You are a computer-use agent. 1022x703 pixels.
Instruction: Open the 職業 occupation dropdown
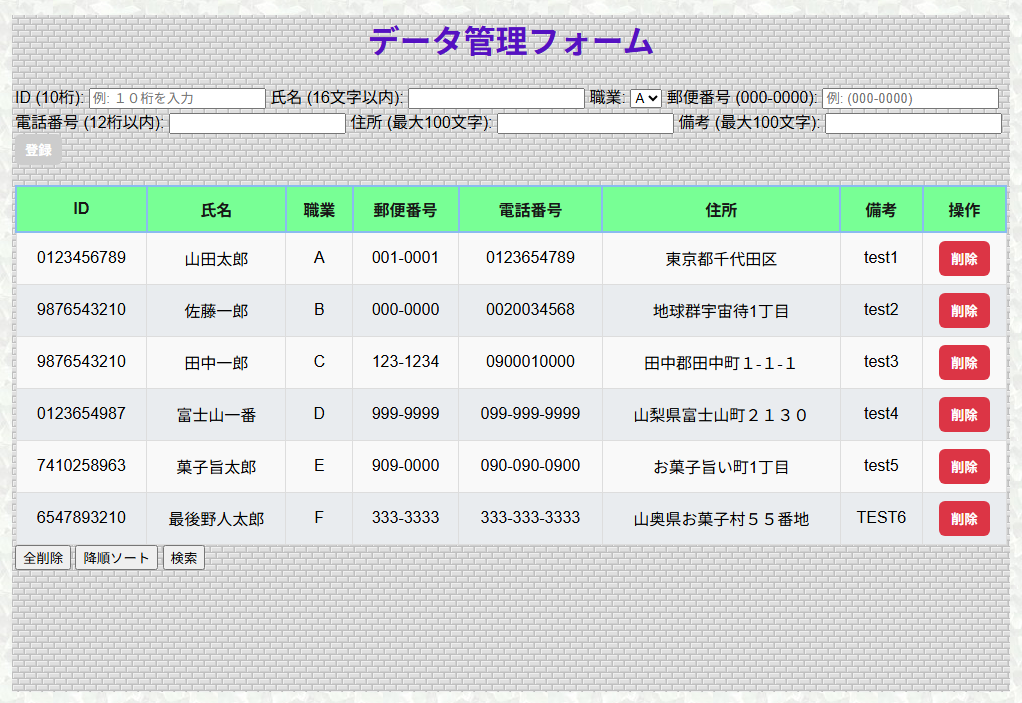coord(645,98)
